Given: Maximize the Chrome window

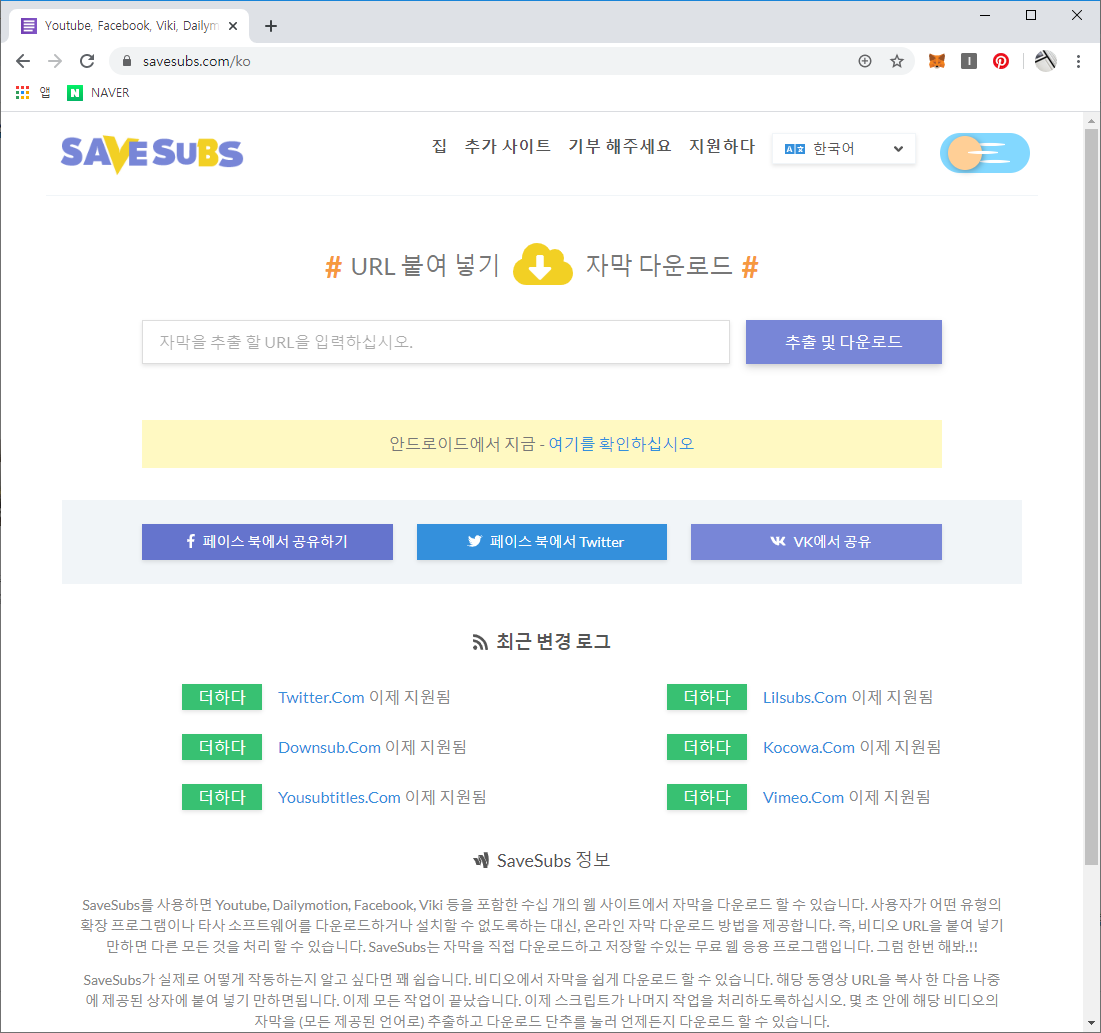Looking at the screenshot, I should click(x=1031, y=15).
